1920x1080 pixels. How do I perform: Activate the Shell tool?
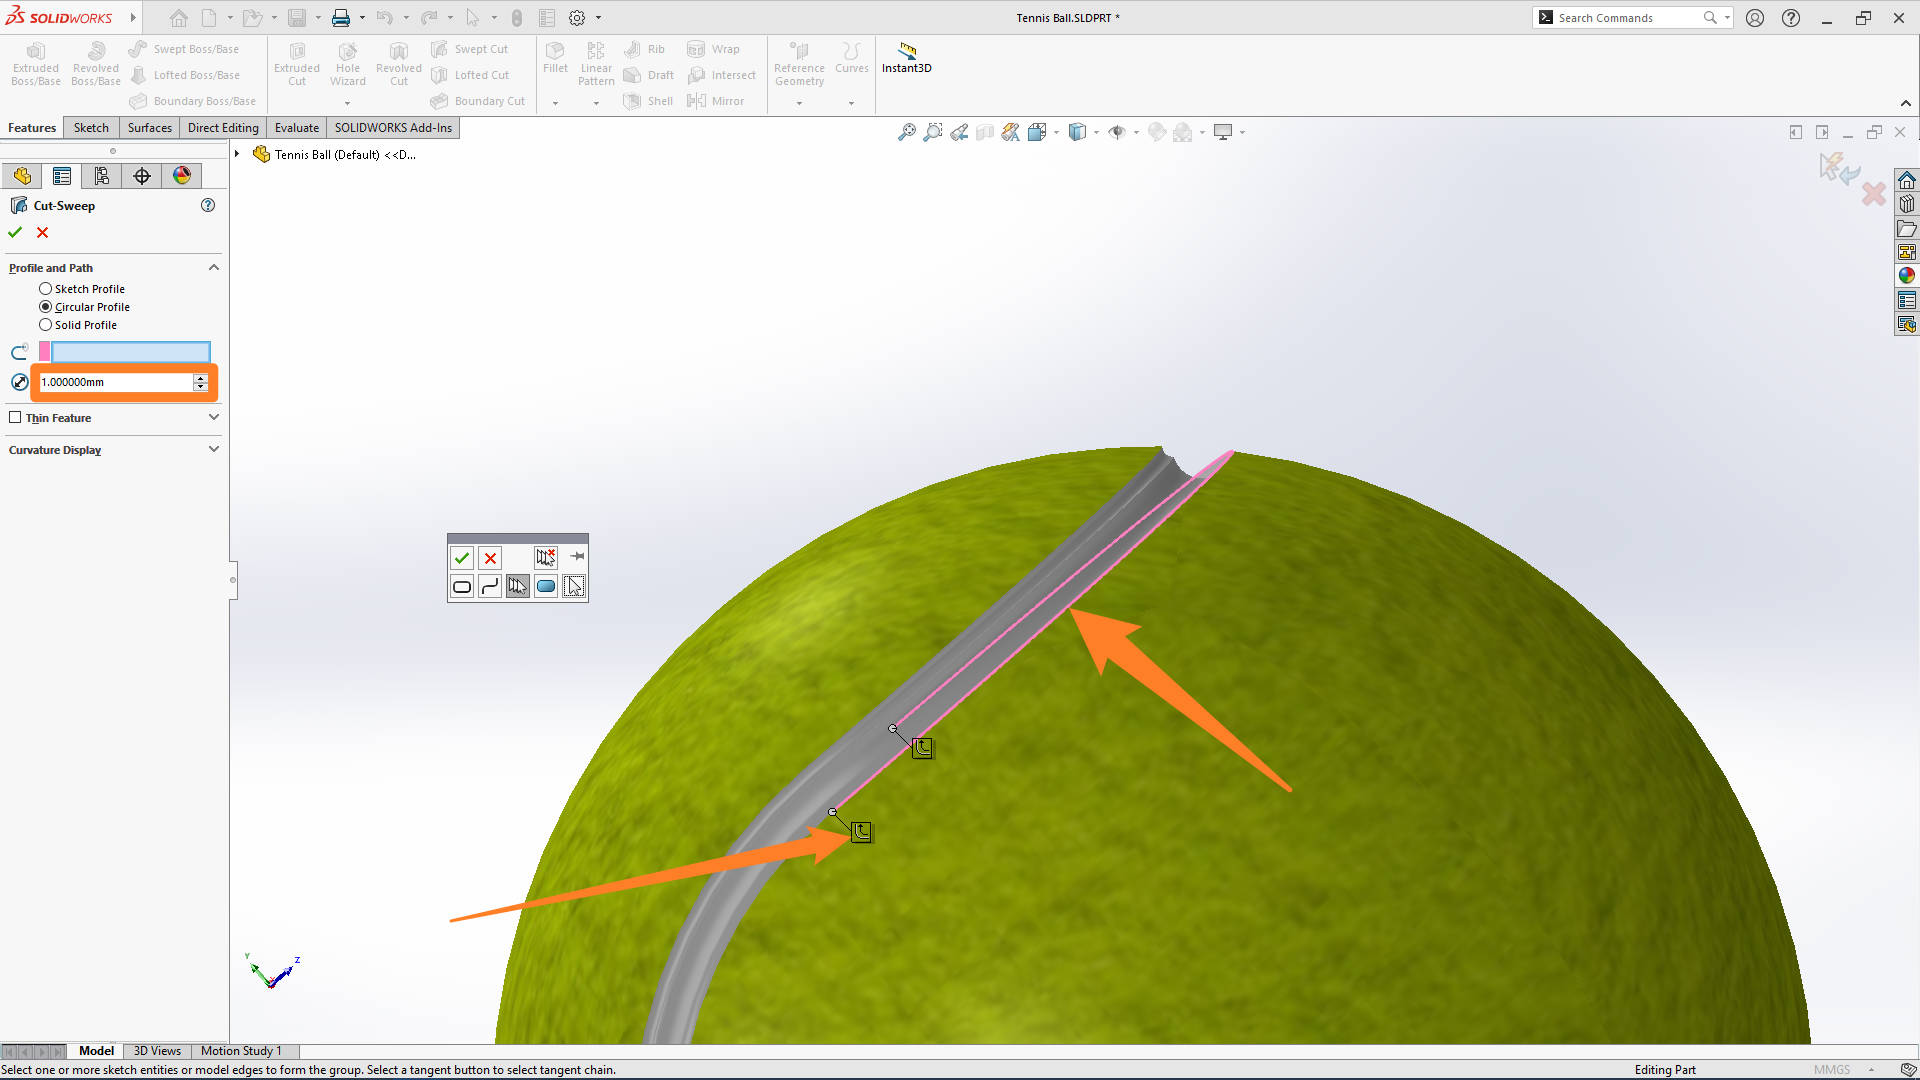tap(648, 100)
